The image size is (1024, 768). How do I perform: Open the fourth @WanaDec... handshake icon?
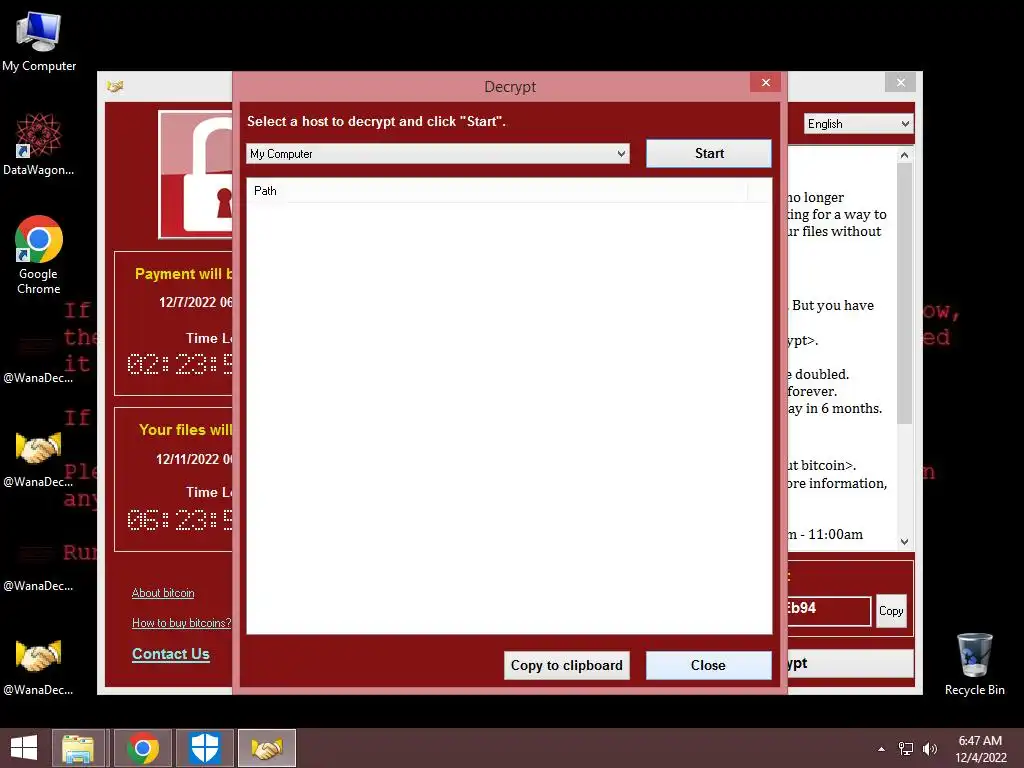pos(39,666)
